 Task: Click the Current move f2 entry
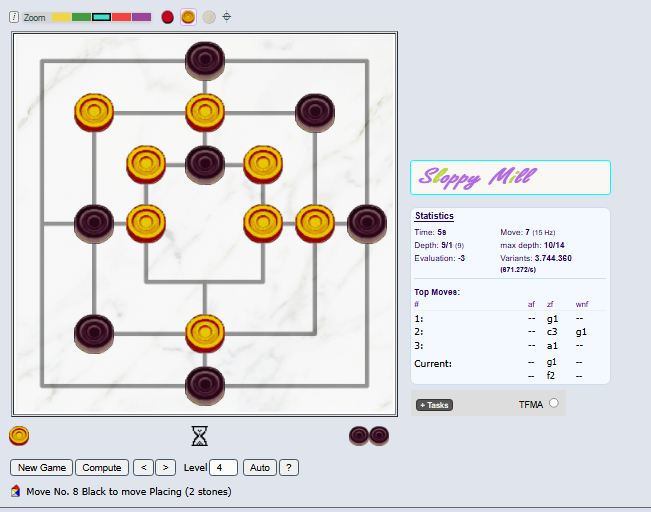coord(551,375)
